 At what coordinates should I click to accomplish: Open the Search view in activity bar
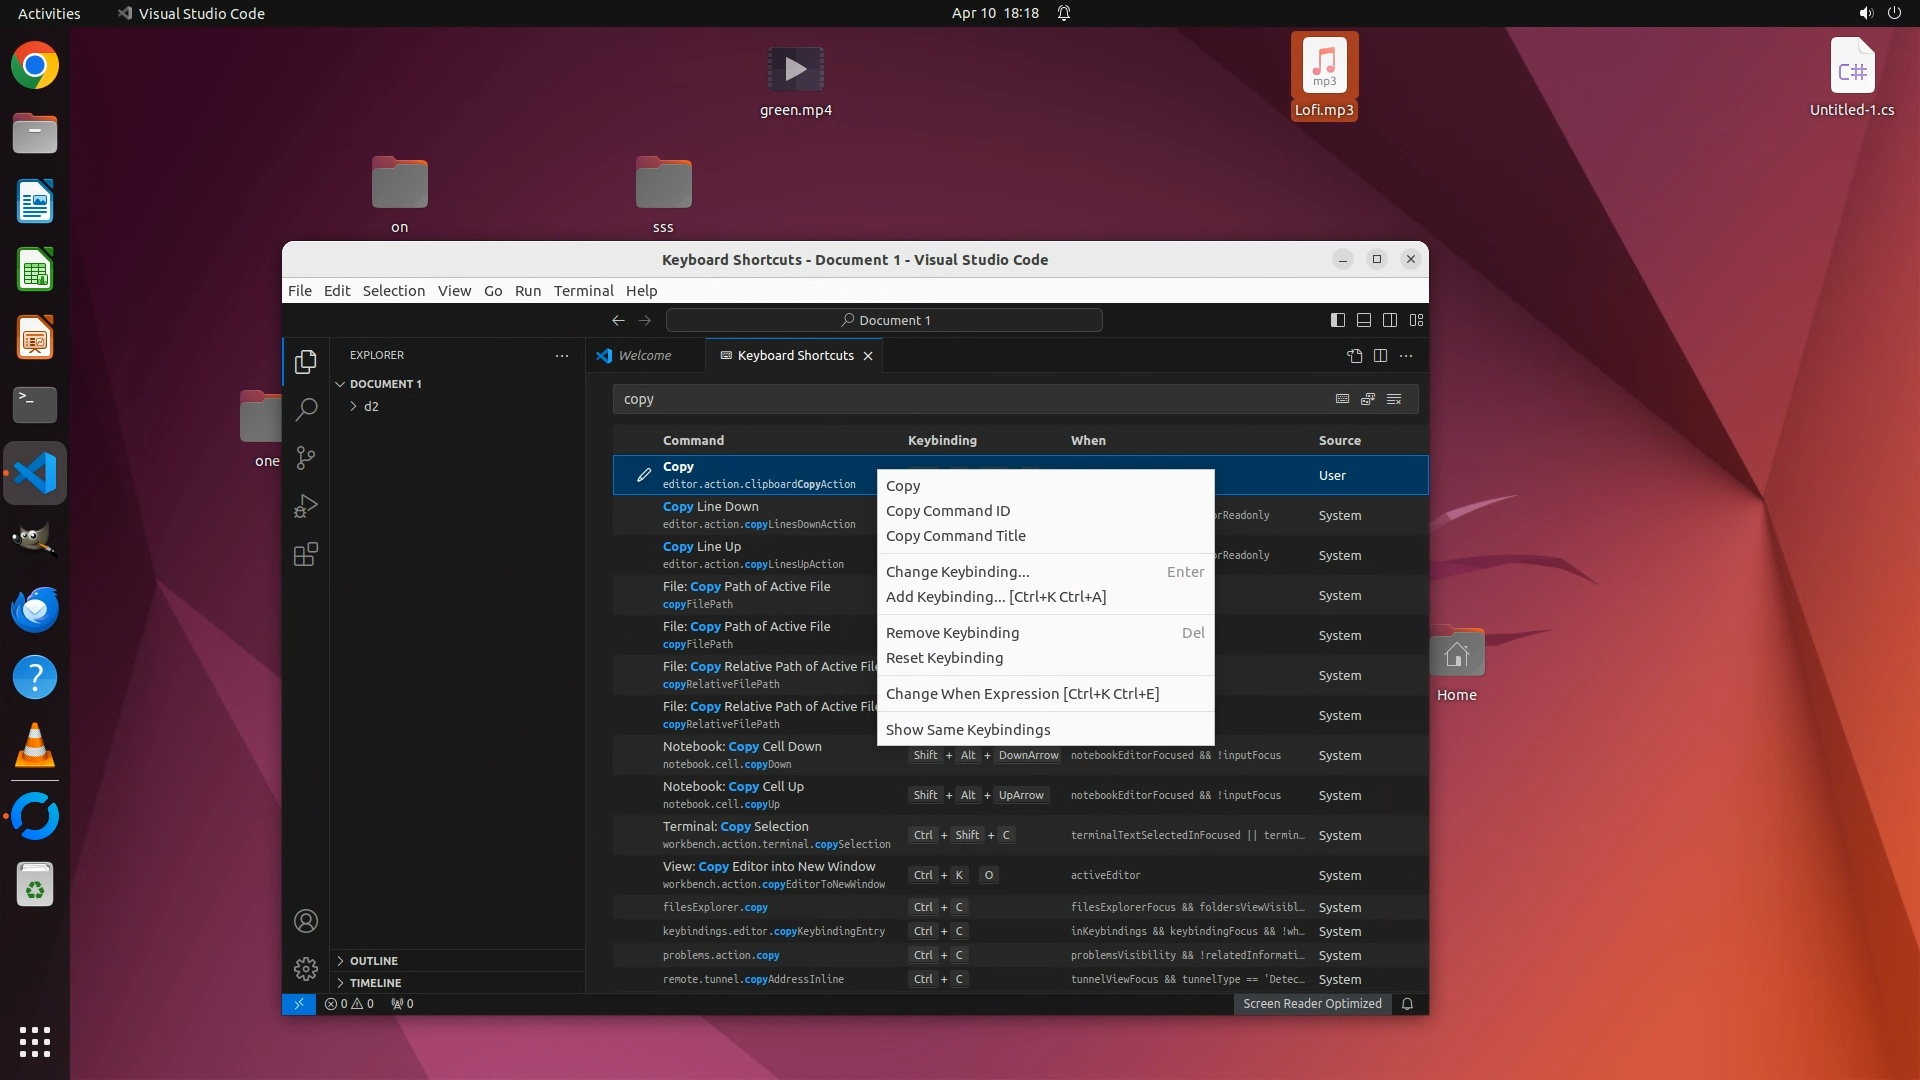click(306, 409)
